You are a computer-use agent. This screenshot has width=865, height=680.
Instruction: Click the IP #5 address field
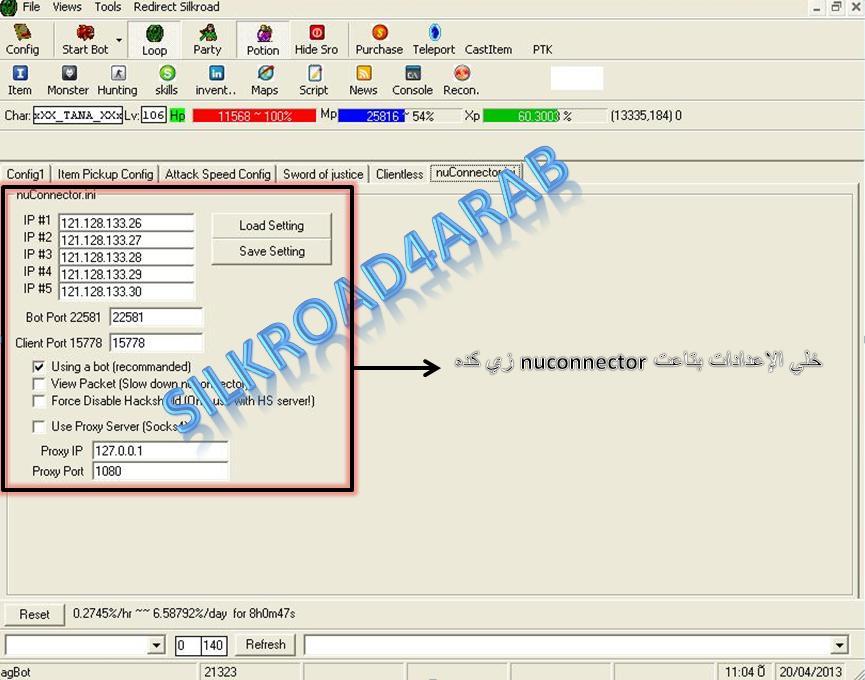[x=126, y=291]
